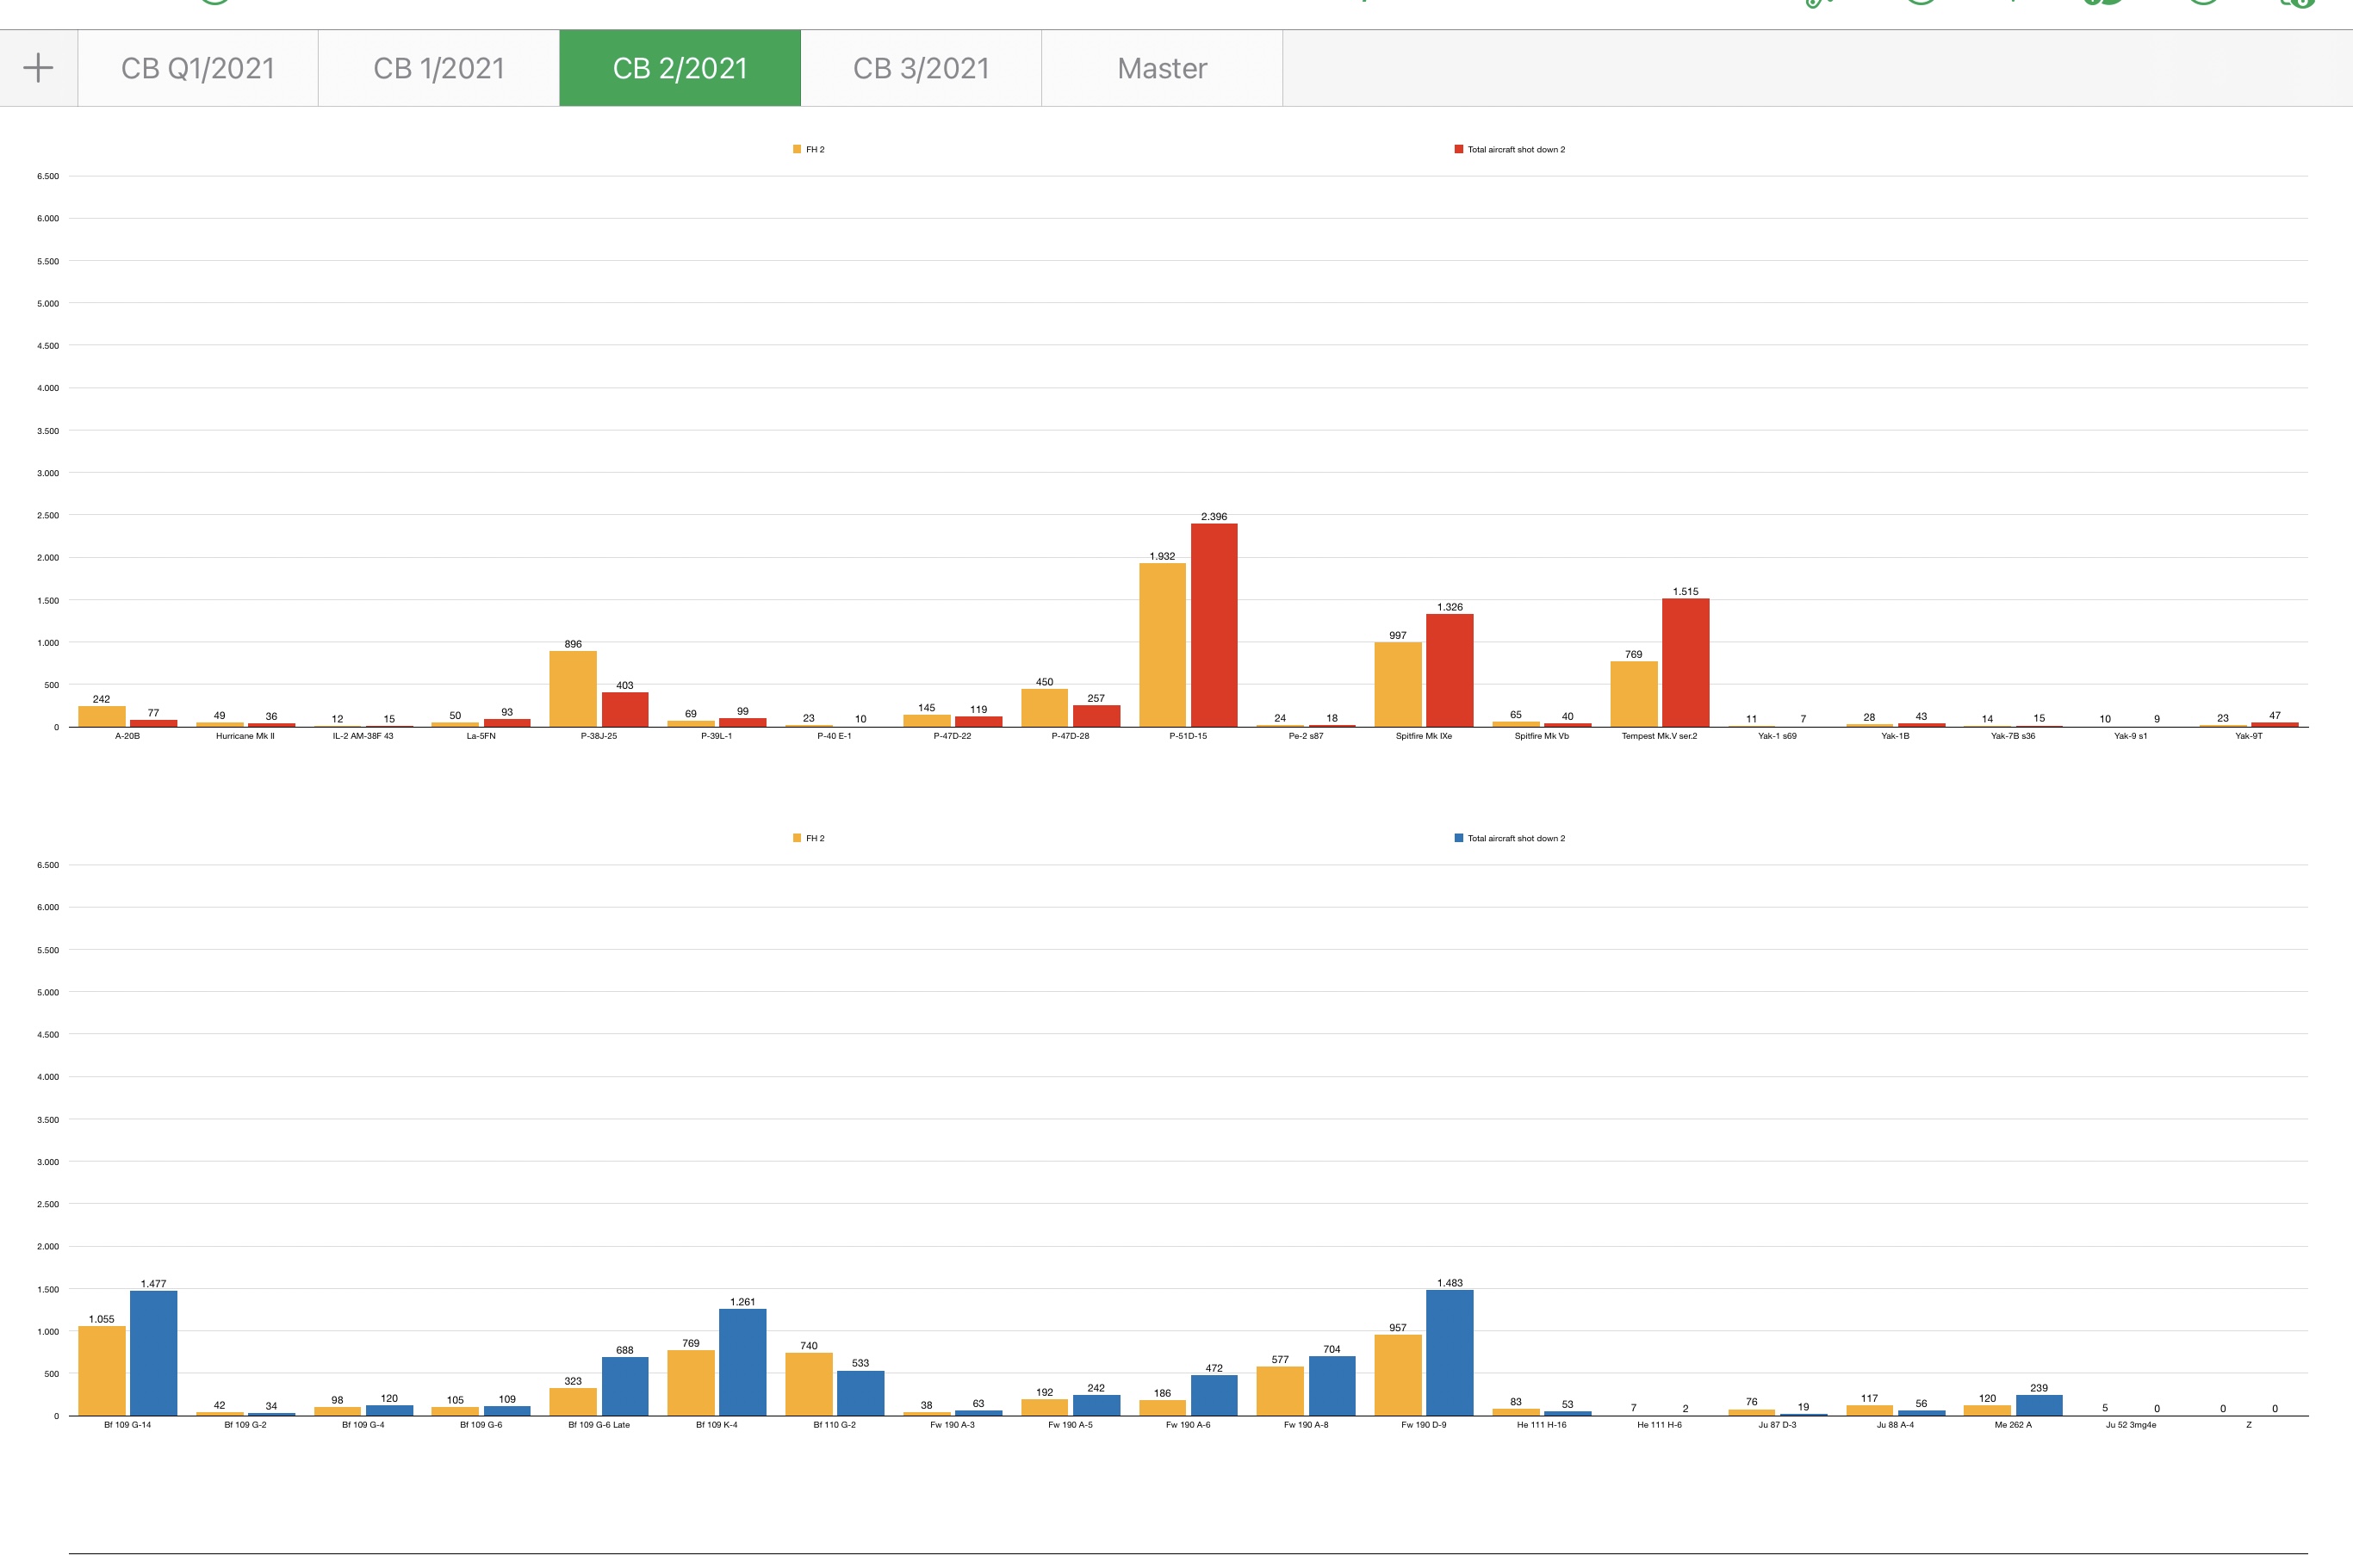Click the orange Bf 110 G-2 bar 740
Viewport: 2353px width, 1568px height.
pos(809,1384)
